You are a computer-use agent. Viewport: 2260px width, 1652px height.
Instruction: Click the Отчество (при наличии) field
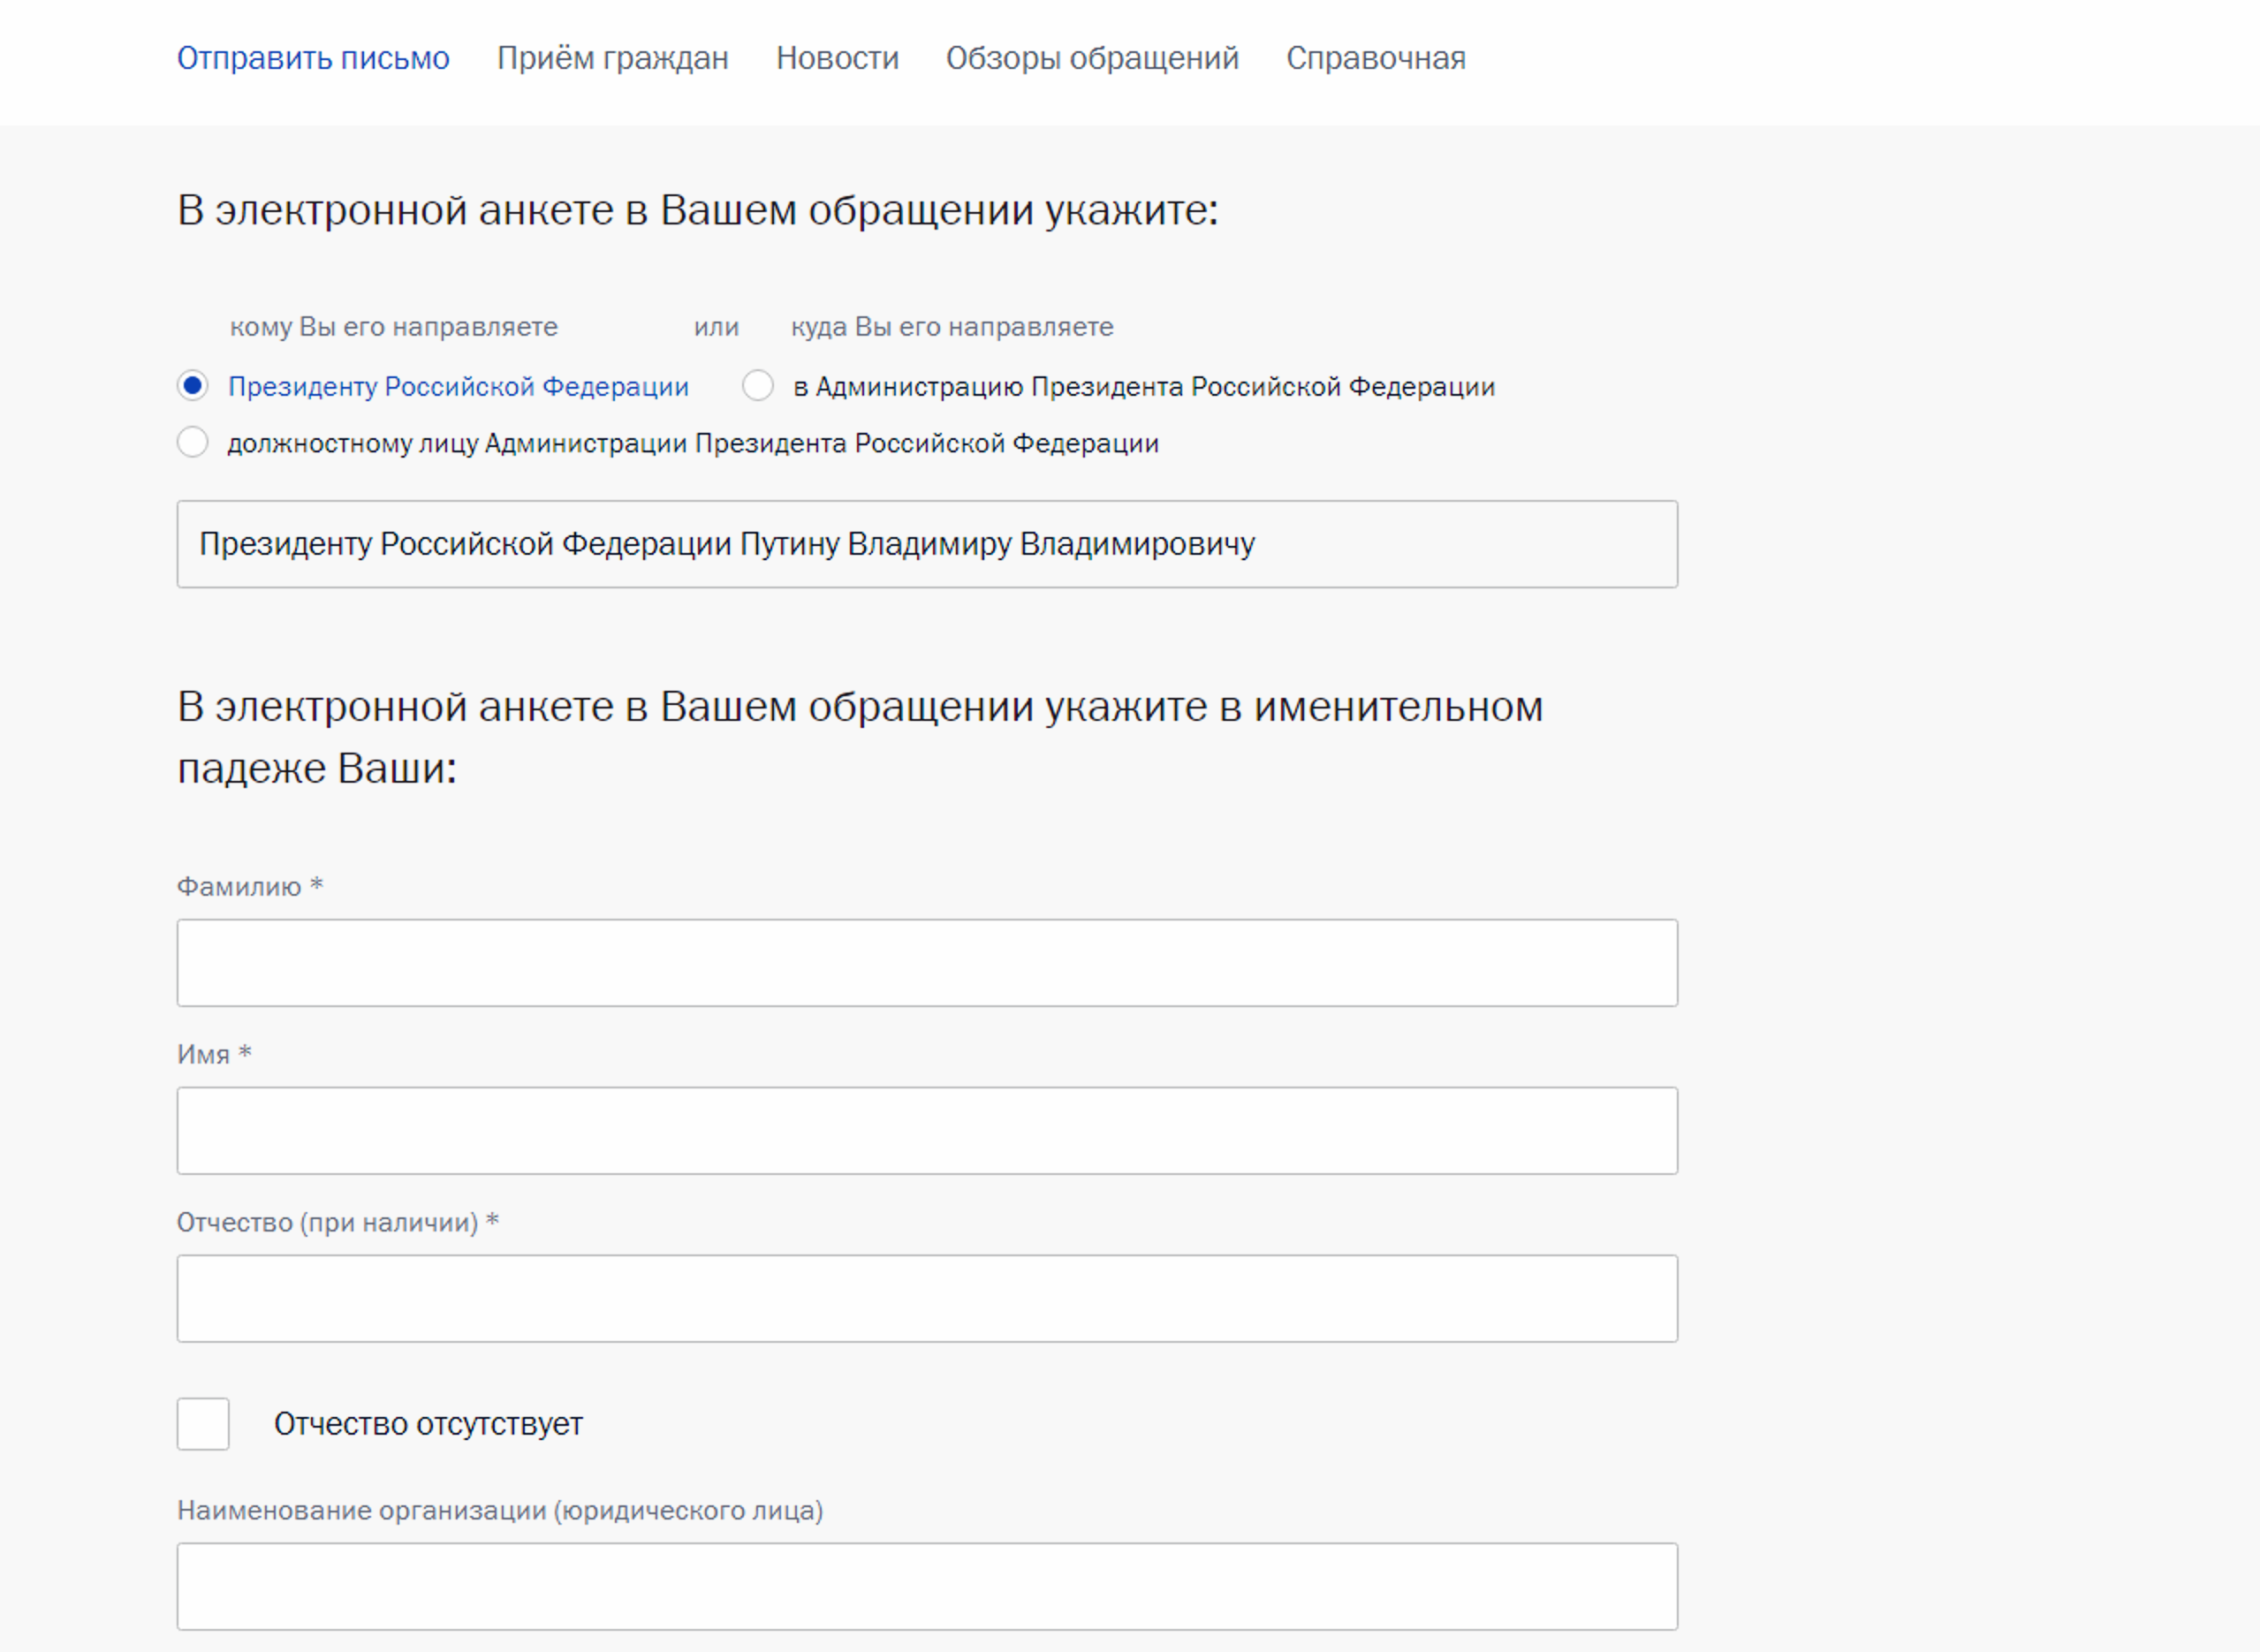click(x=927, y=1299)
